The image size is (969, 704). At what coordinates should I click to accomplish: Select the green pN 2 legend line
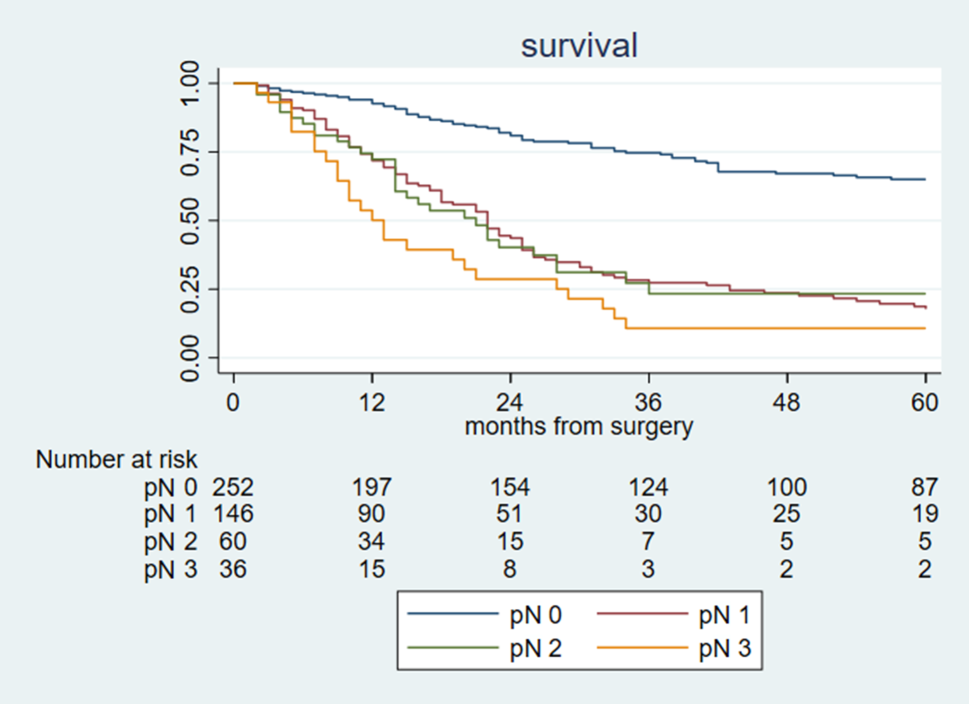(456, 648)
